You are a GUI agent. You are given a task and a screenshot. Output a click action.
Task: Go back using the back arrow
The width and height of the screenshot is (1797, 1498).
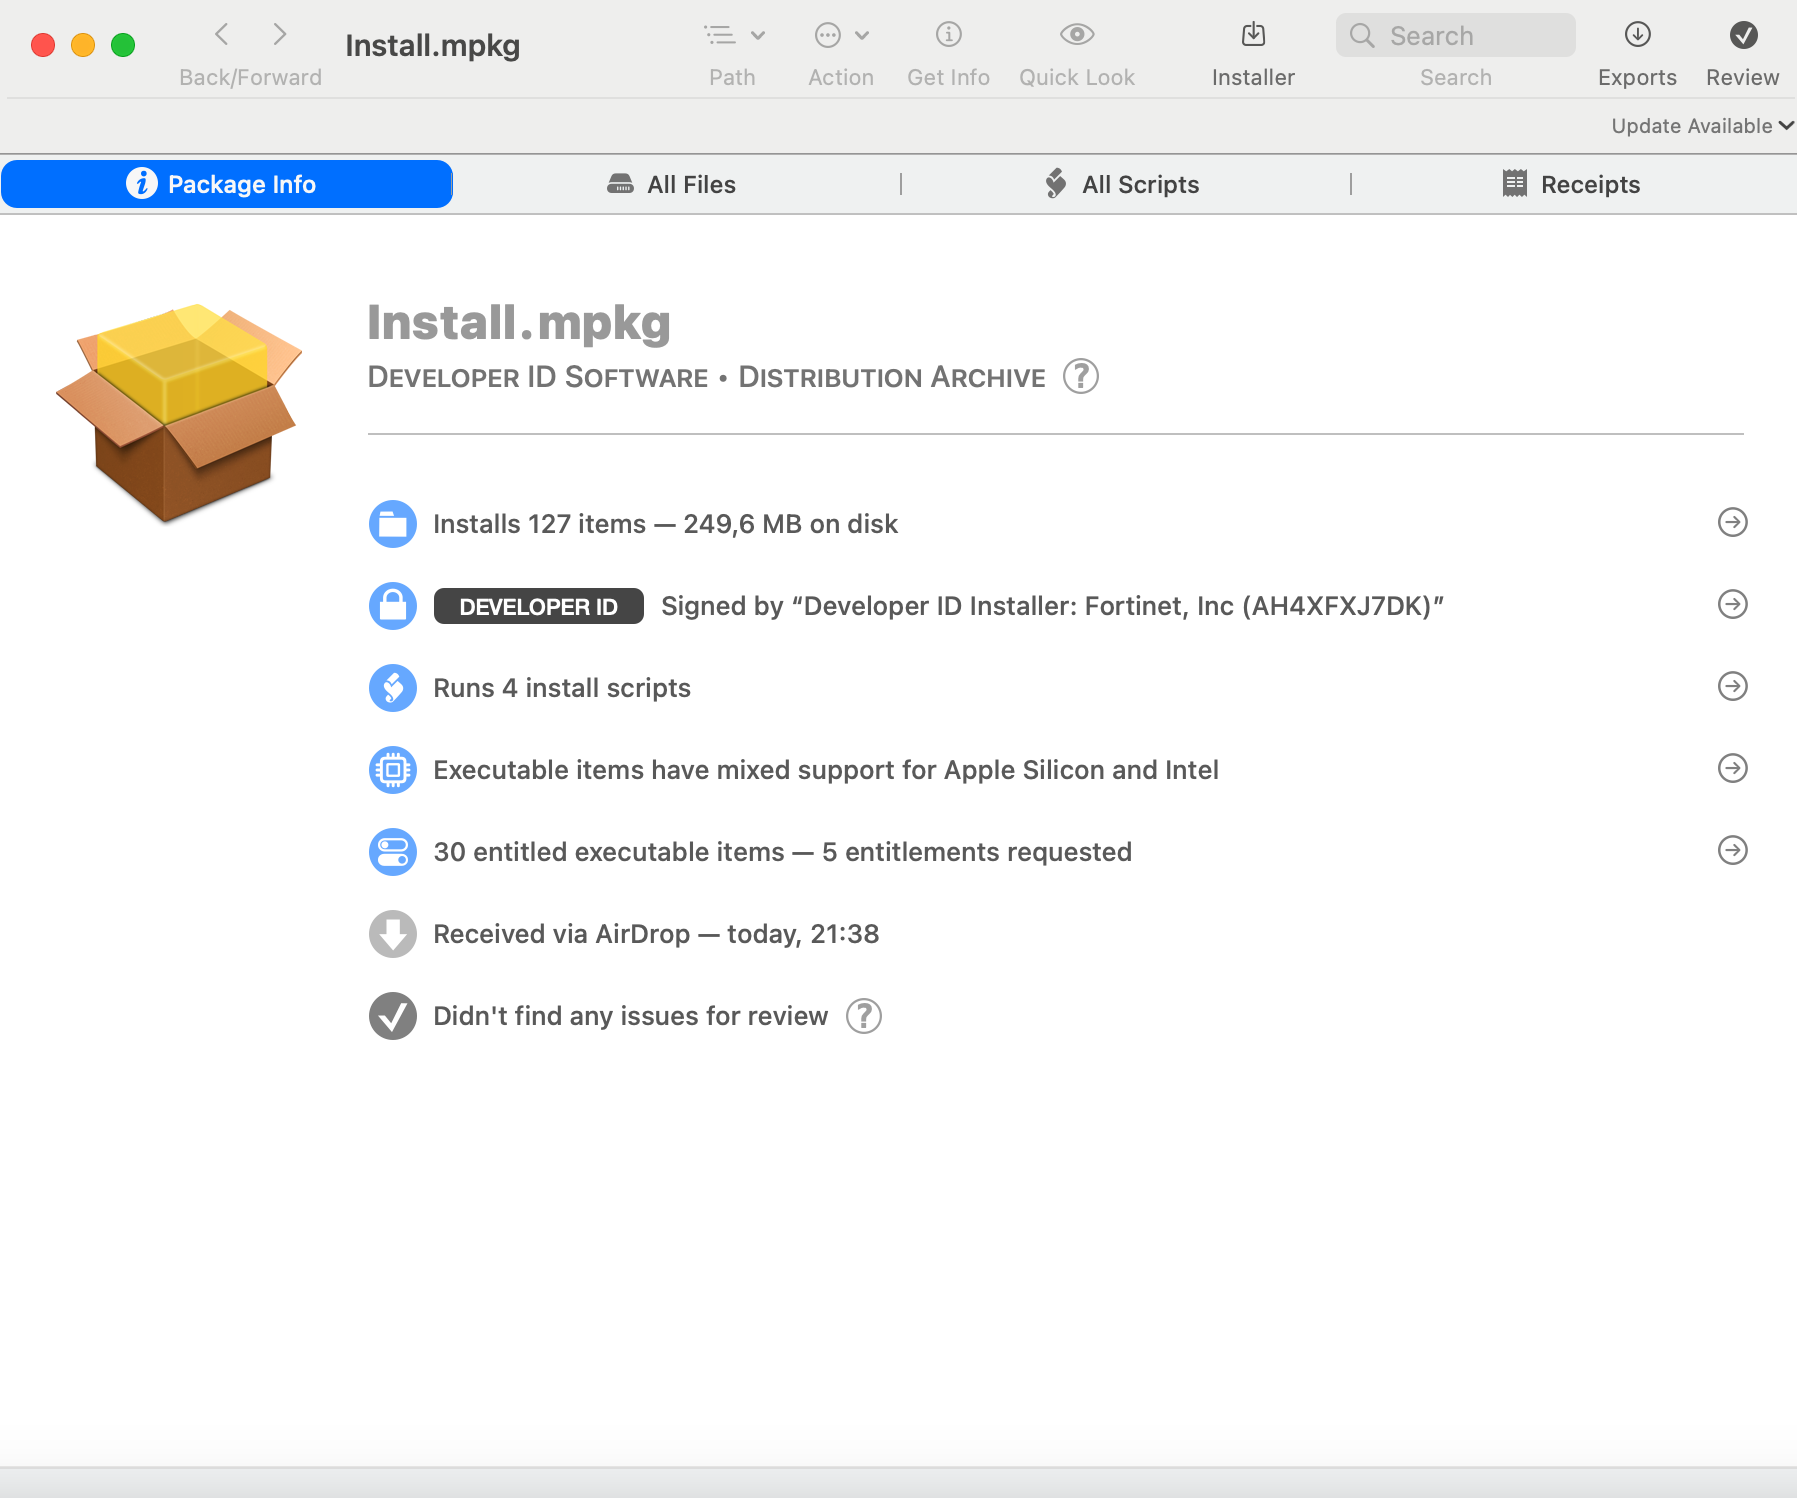coord(222,35)
